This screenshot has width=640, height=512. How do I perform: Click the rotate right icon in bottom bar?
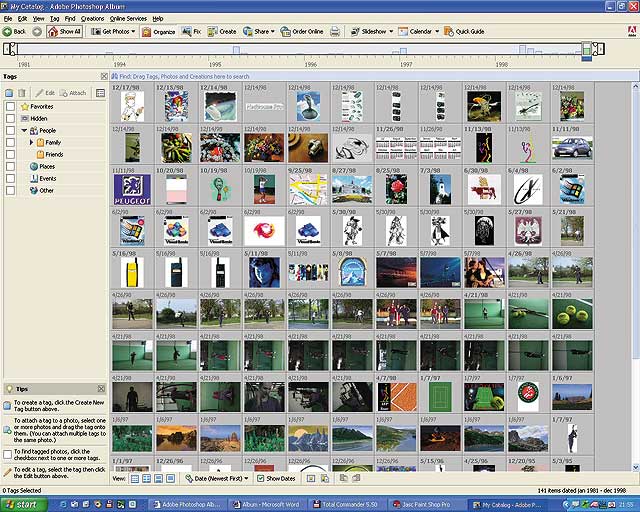[356, 478]
